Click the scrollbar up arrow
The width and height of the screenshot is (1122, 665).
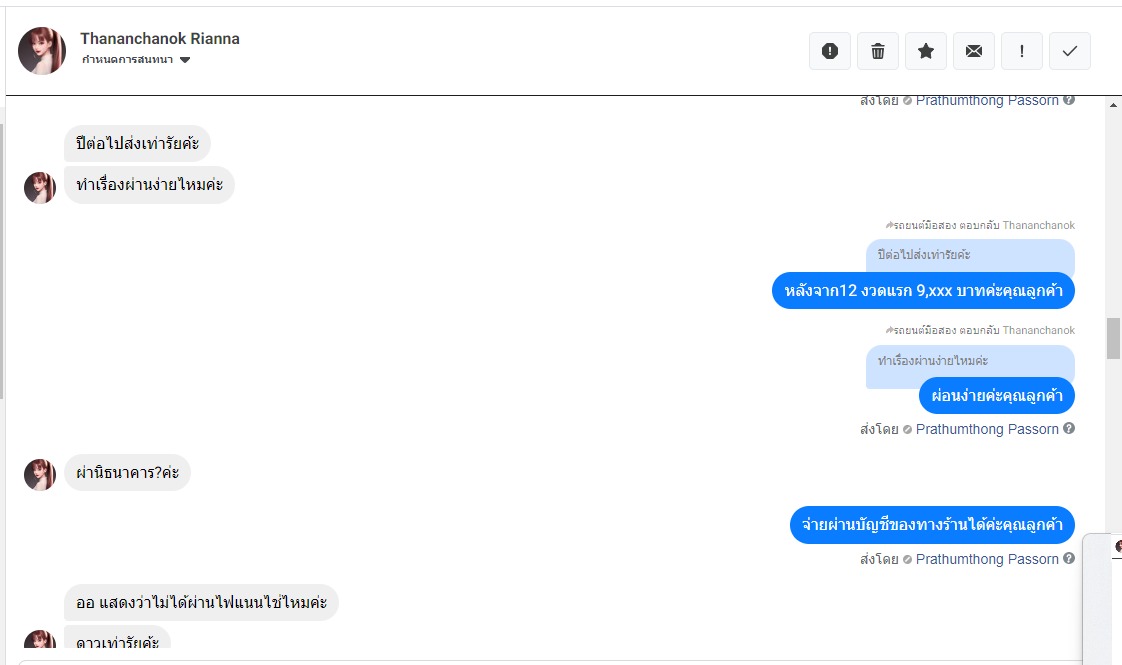coord(1113,103)
